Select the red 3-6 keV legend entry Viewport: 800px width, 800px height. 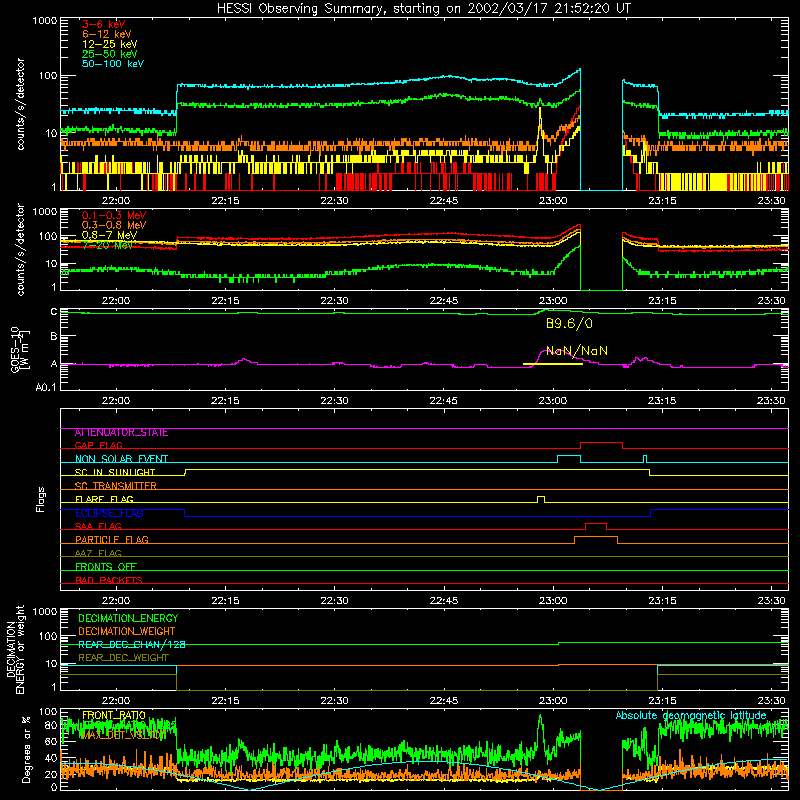pos(104,24)
